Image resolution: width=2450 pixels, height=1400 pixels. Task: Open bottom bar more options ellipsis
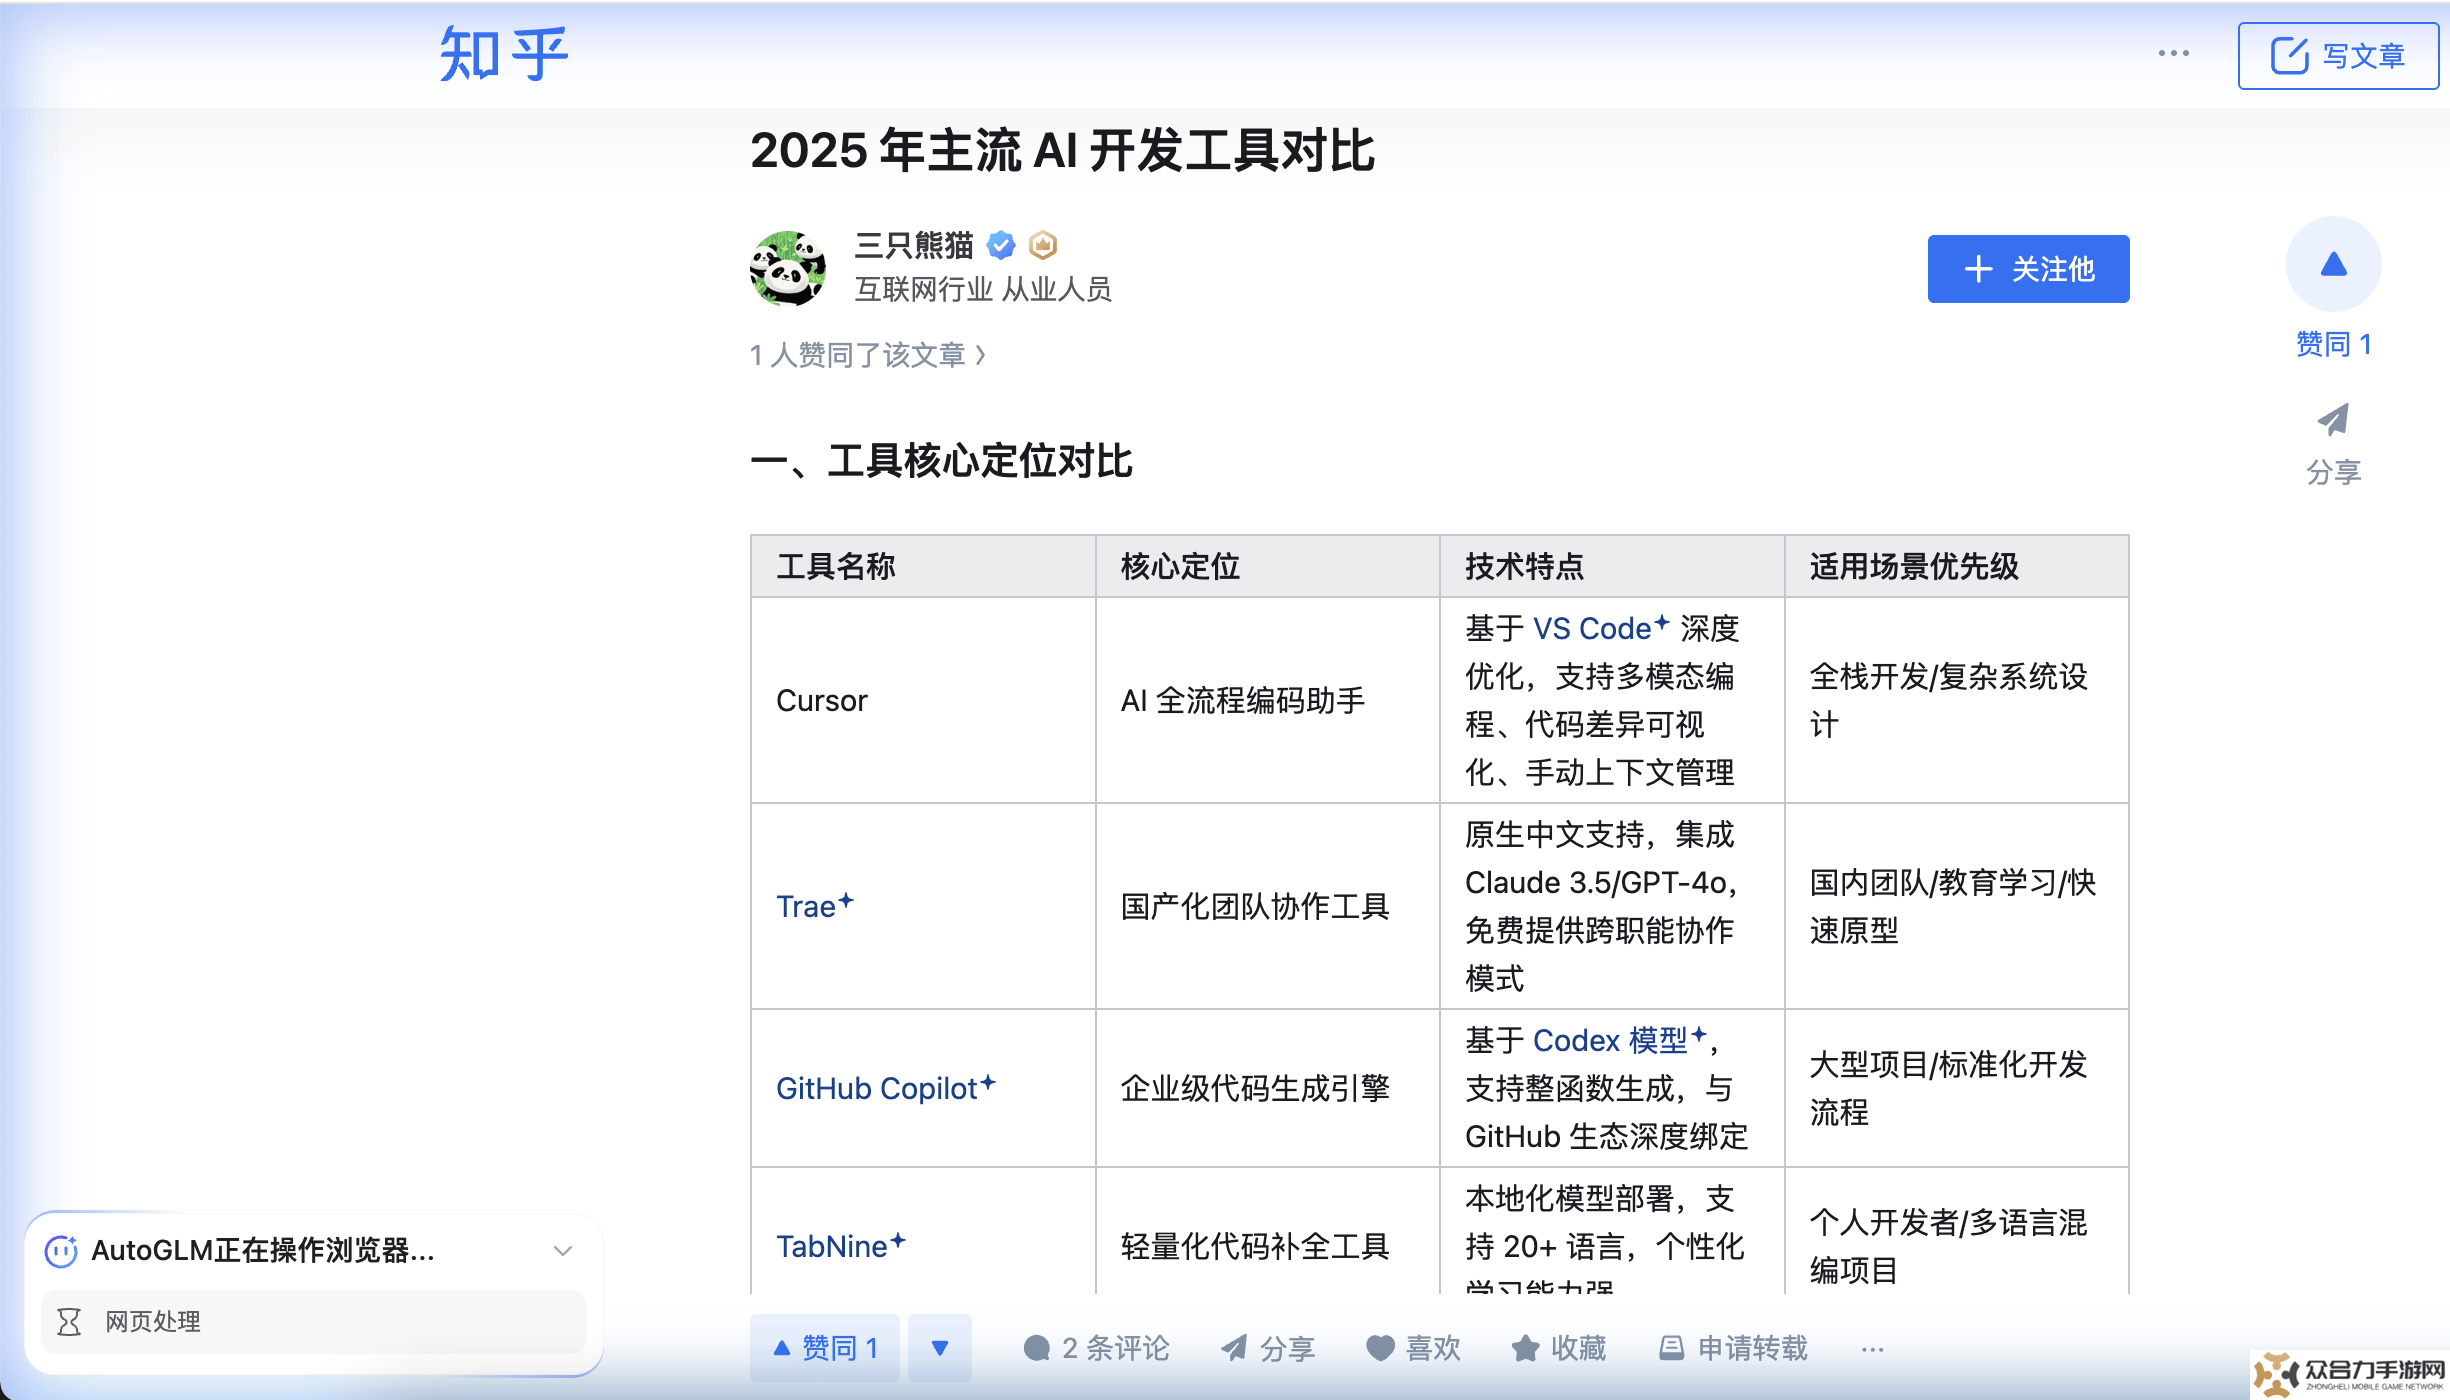pyautogui.click(x=1873, y=1349)
